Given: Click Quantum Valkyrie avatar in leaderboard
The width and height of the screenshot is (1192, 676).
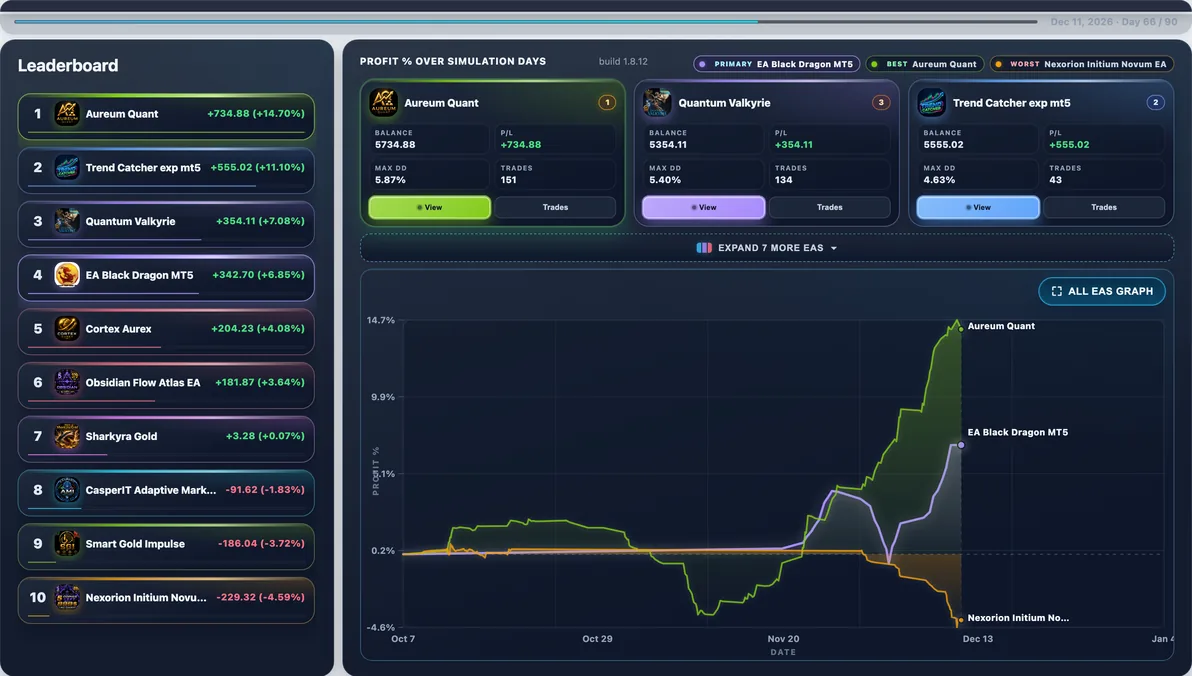Looking at the screenshot, I should click(67, 221).
